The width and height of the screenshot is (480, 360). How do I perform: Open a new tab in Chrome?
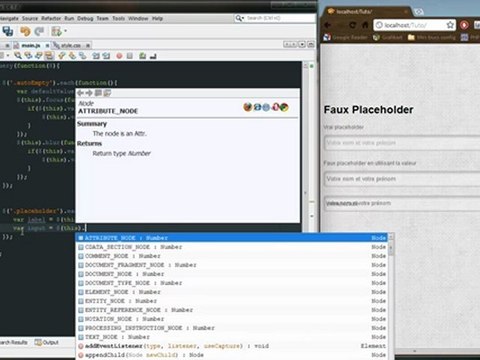[419, 12]
